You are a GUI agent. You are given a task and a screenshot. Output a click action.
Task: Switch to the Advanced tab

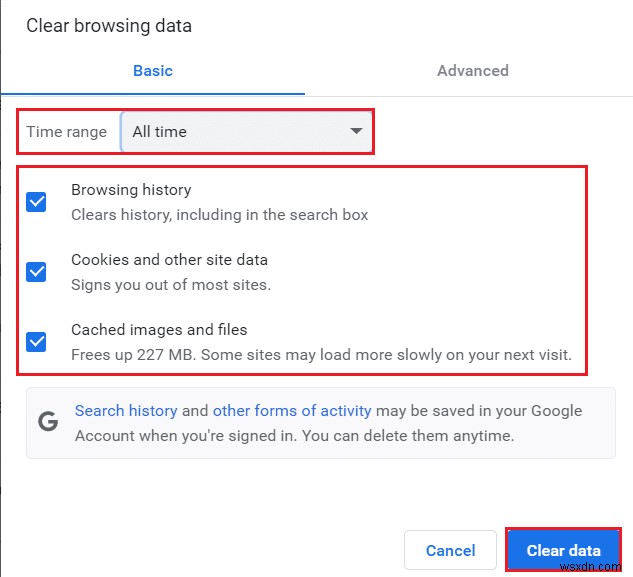[x=472, y=71]
